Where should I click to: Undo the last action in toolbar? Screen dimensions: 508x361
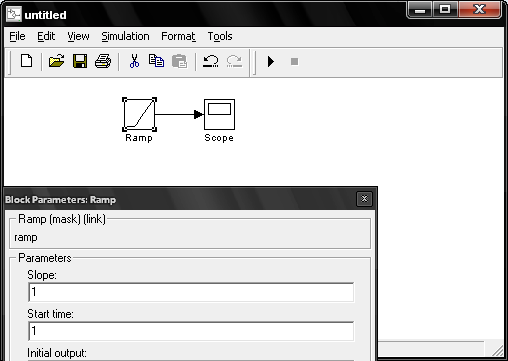pos(211,61)
